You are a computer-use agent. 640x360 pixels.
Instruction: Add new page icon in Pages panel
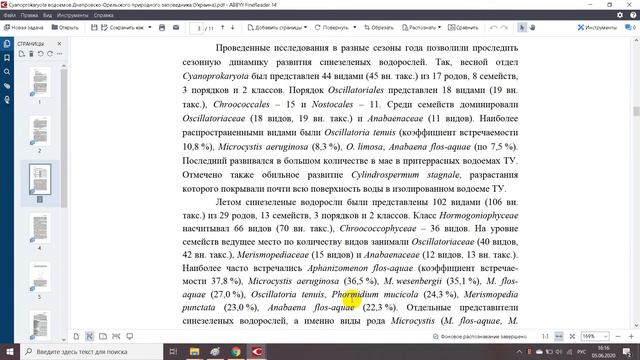pos(22,54)
